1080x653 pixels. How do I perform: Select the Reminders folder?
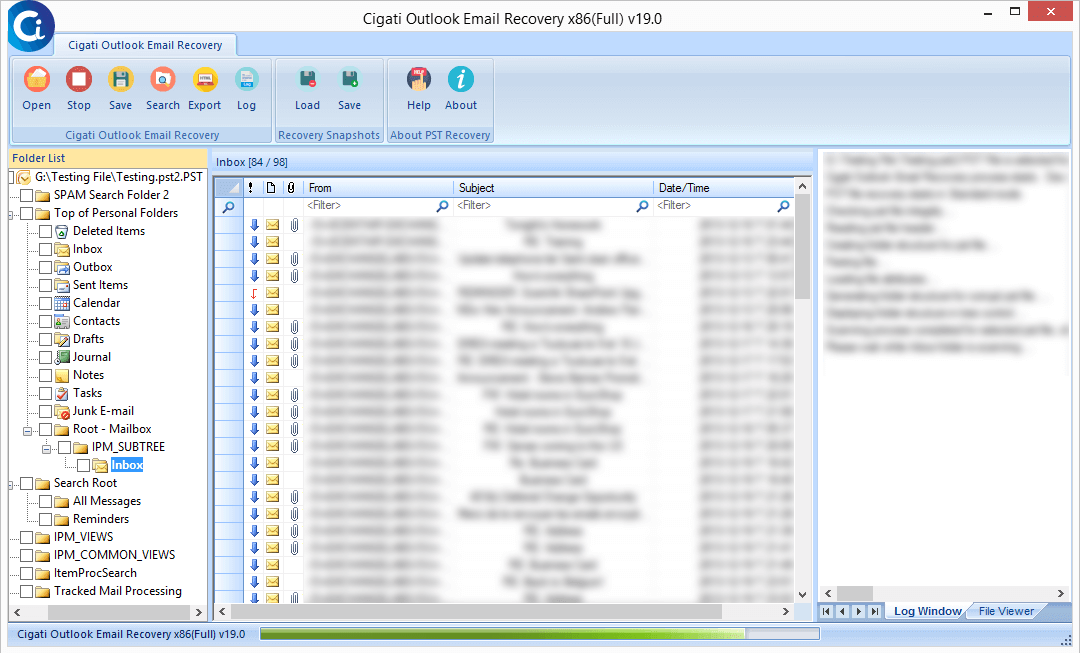(x=101, y=519)
